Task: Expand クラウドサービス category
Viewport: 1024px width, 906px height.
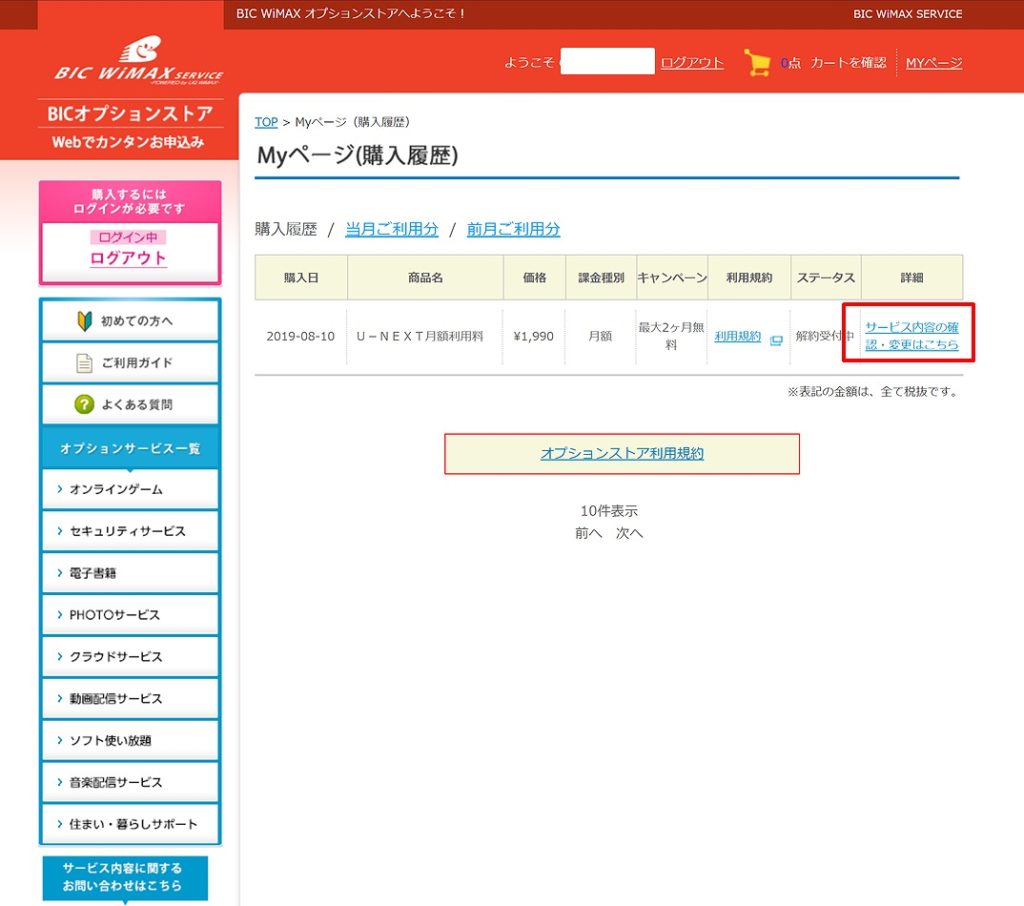Action: [130, 656]
